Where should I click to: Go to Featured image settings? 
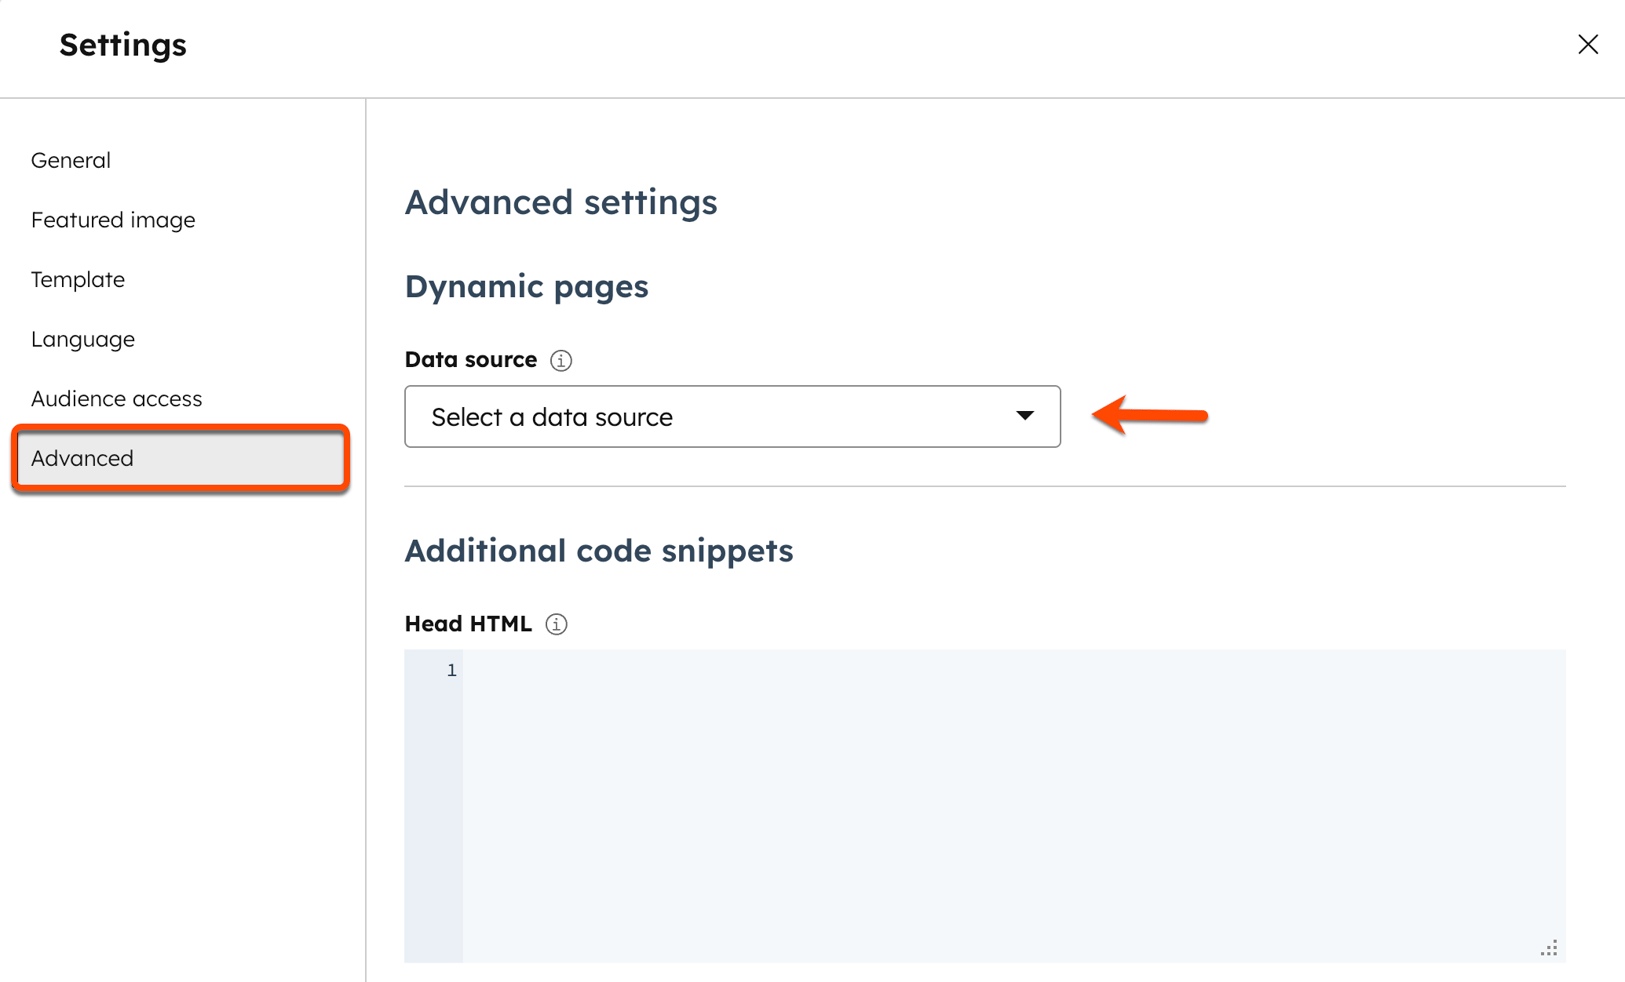(113, 220)
